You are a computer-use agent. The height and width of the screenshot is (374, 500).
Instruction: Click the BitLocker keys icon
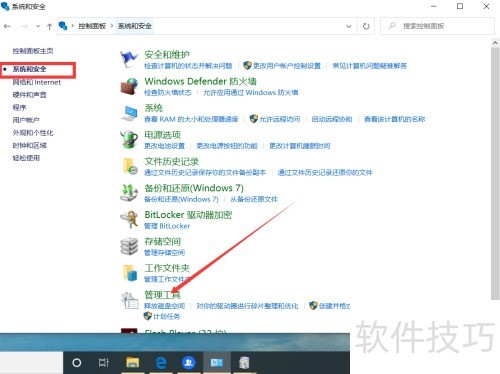point(129,219)
